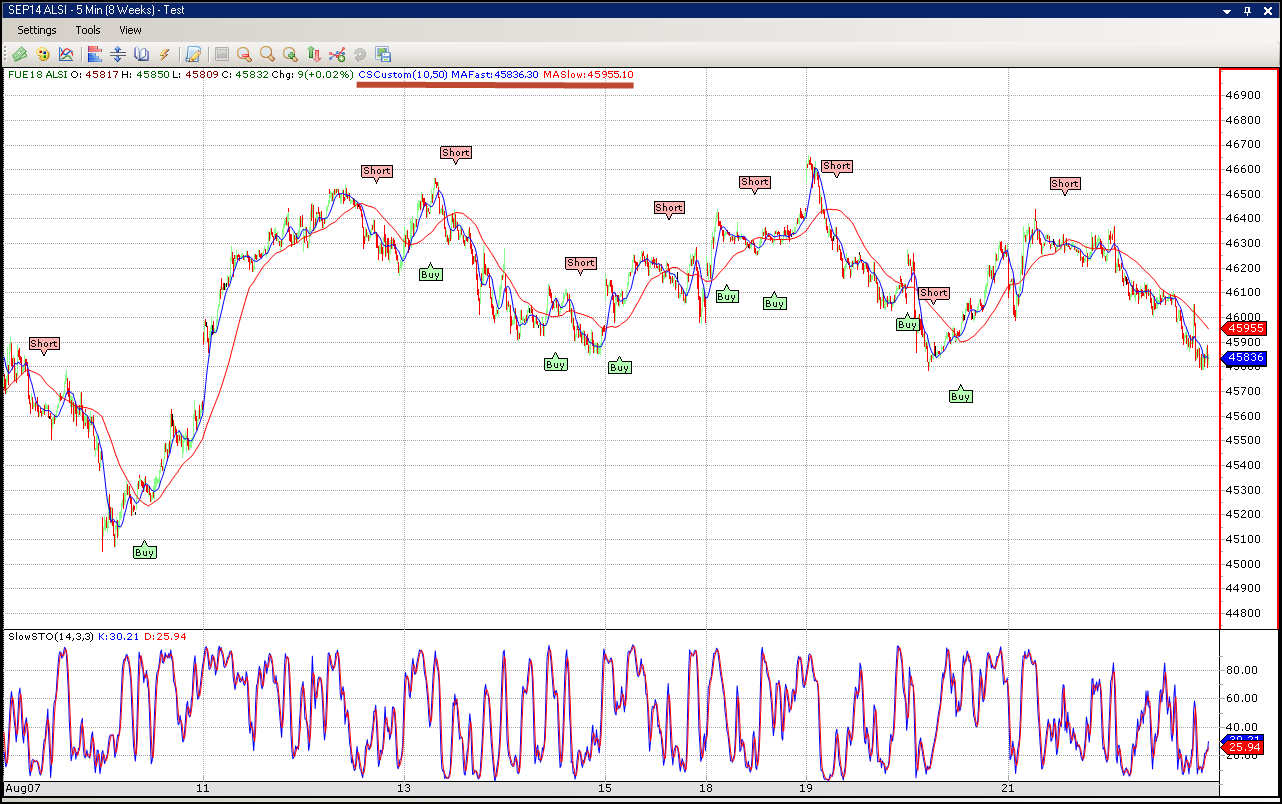Image resolution: width=1282 pixels, height=804 pixels.
Task: Click the plain magnifier zoom icon
Action: point(267,54)
